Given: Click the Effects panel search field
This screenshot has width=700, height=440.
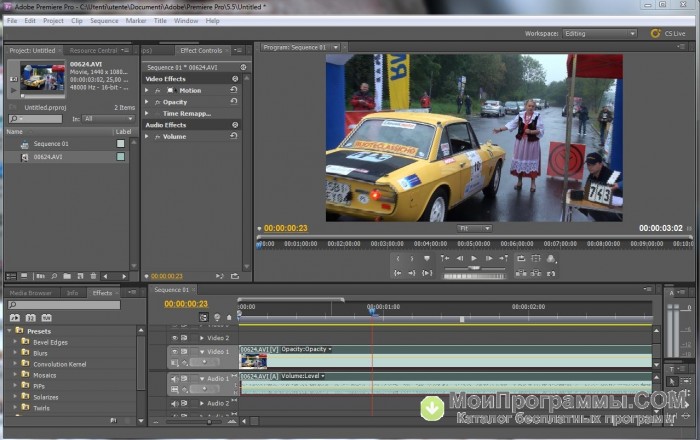Looking at the screenshot, I should click(x=64, y=305).
